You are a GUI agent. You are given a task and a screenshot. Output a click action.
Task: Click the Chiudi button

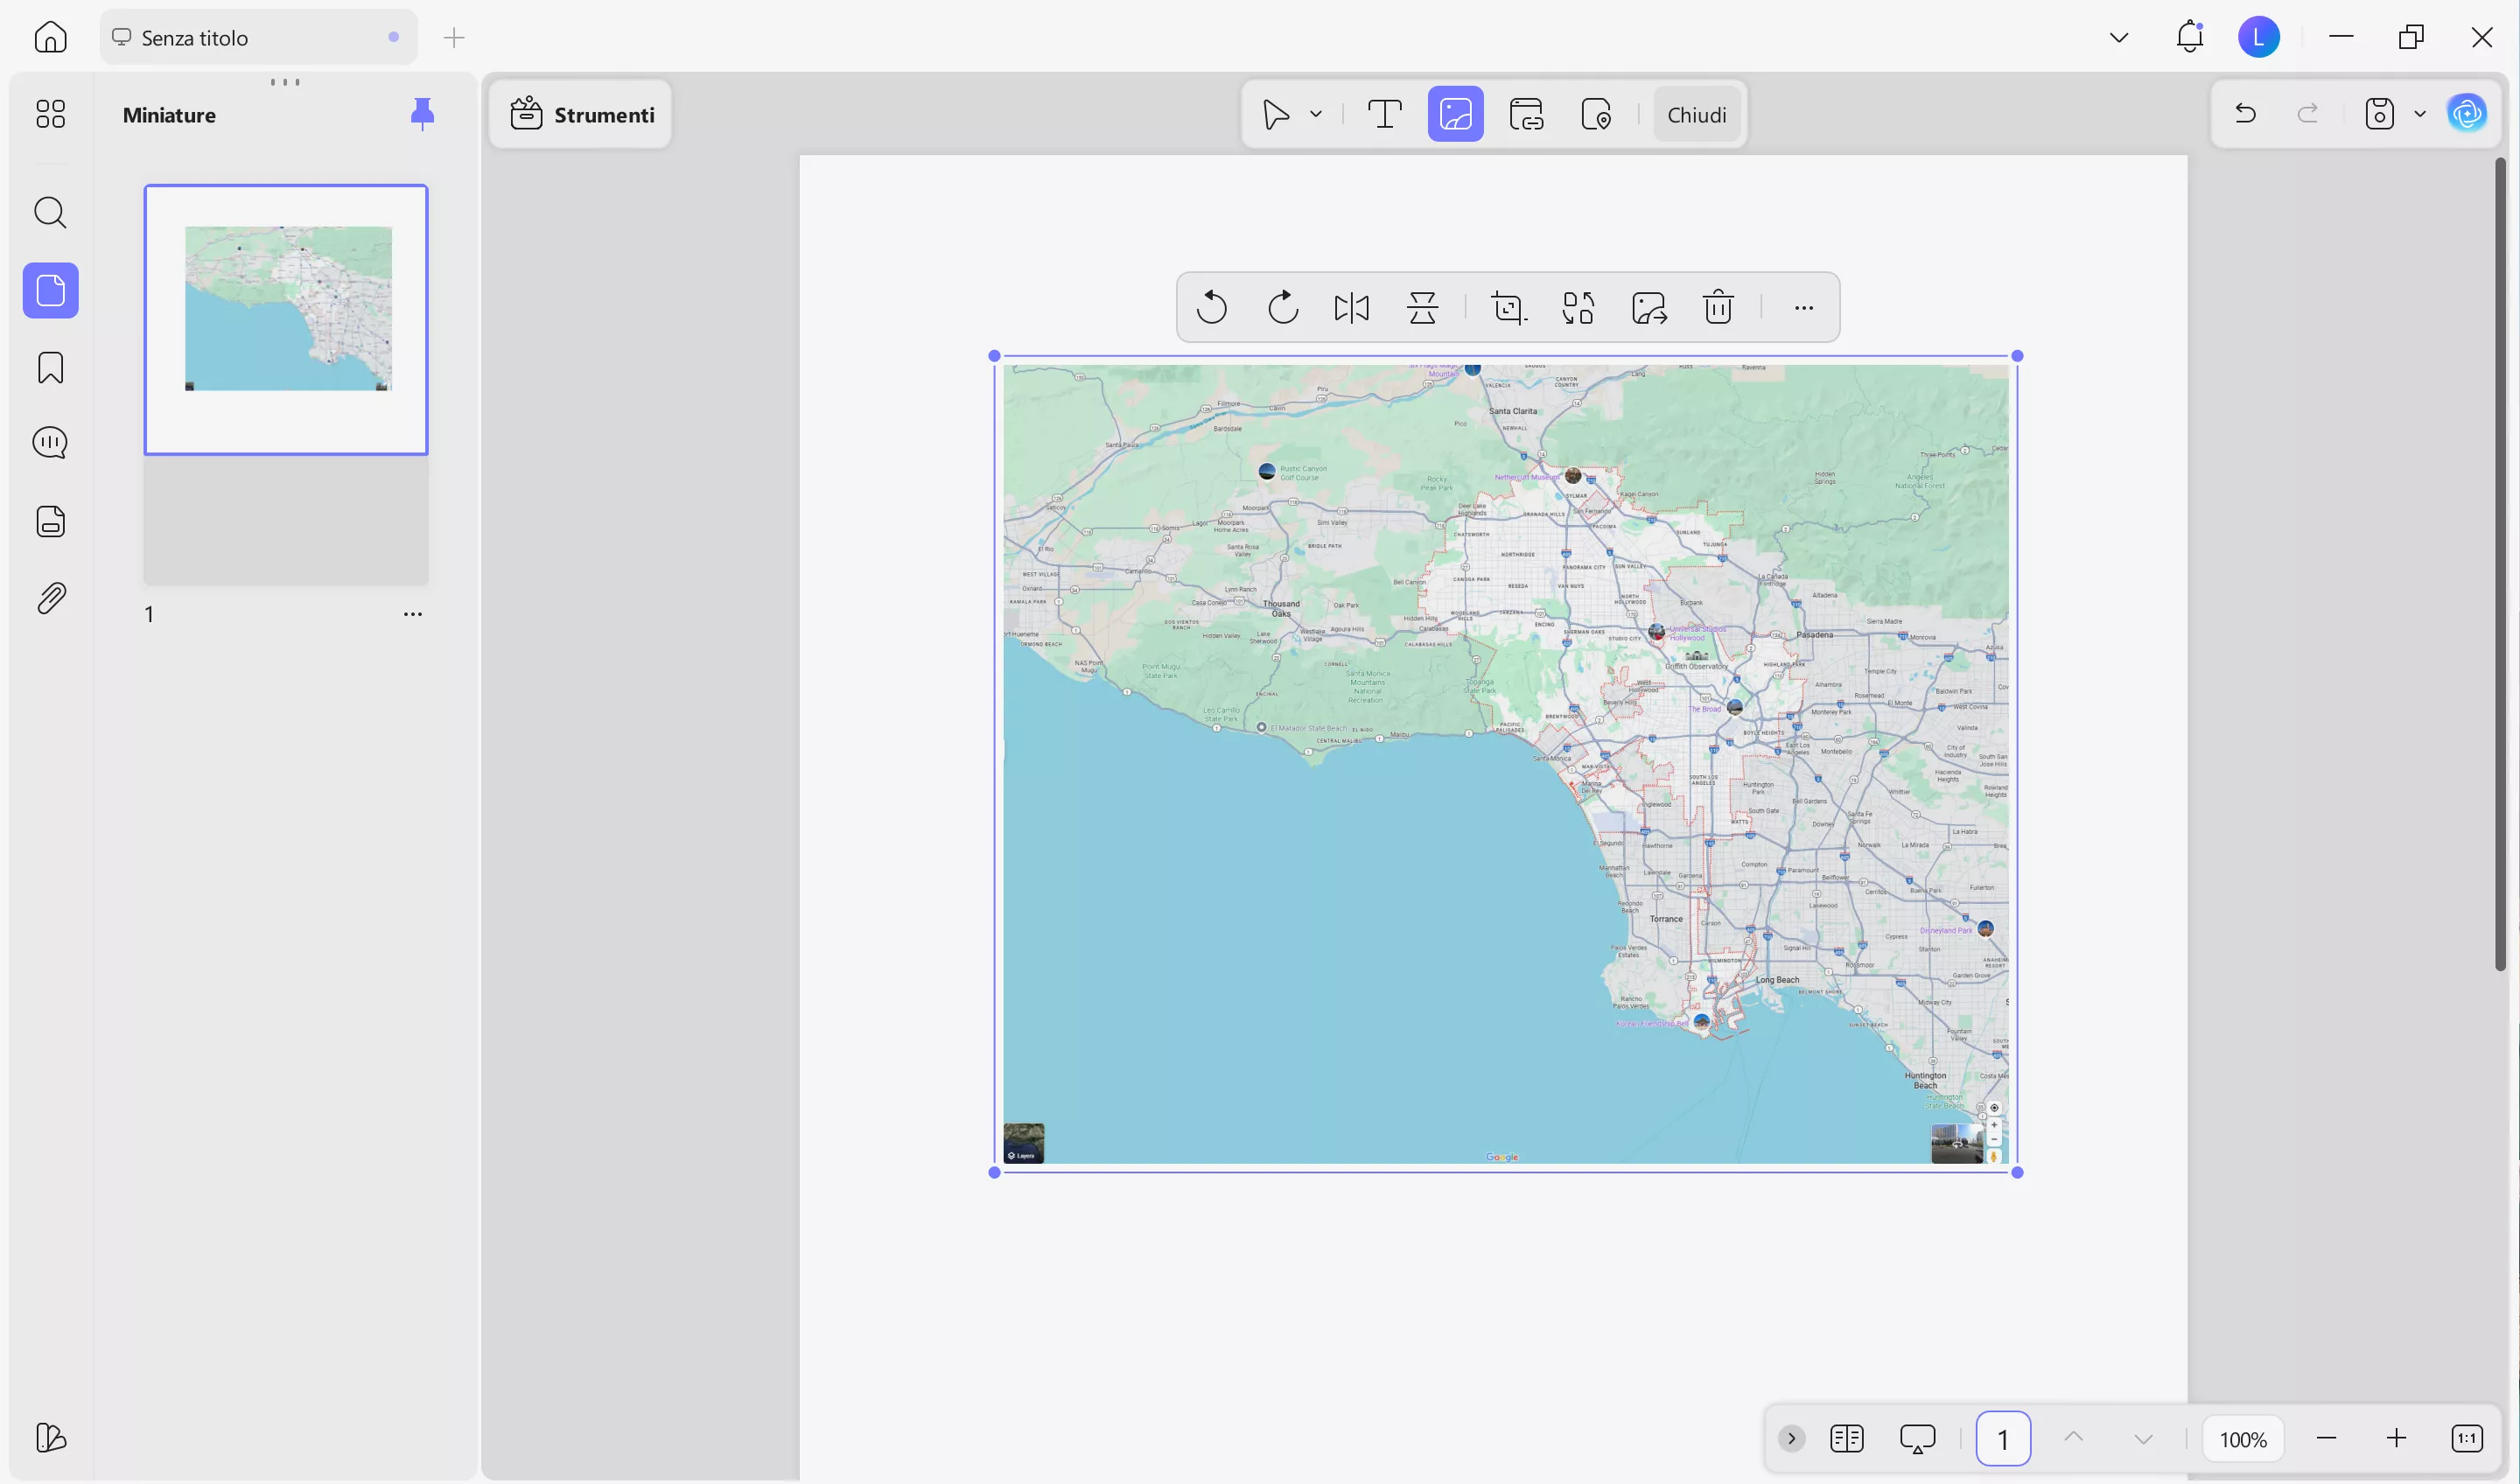point(1697,113)
